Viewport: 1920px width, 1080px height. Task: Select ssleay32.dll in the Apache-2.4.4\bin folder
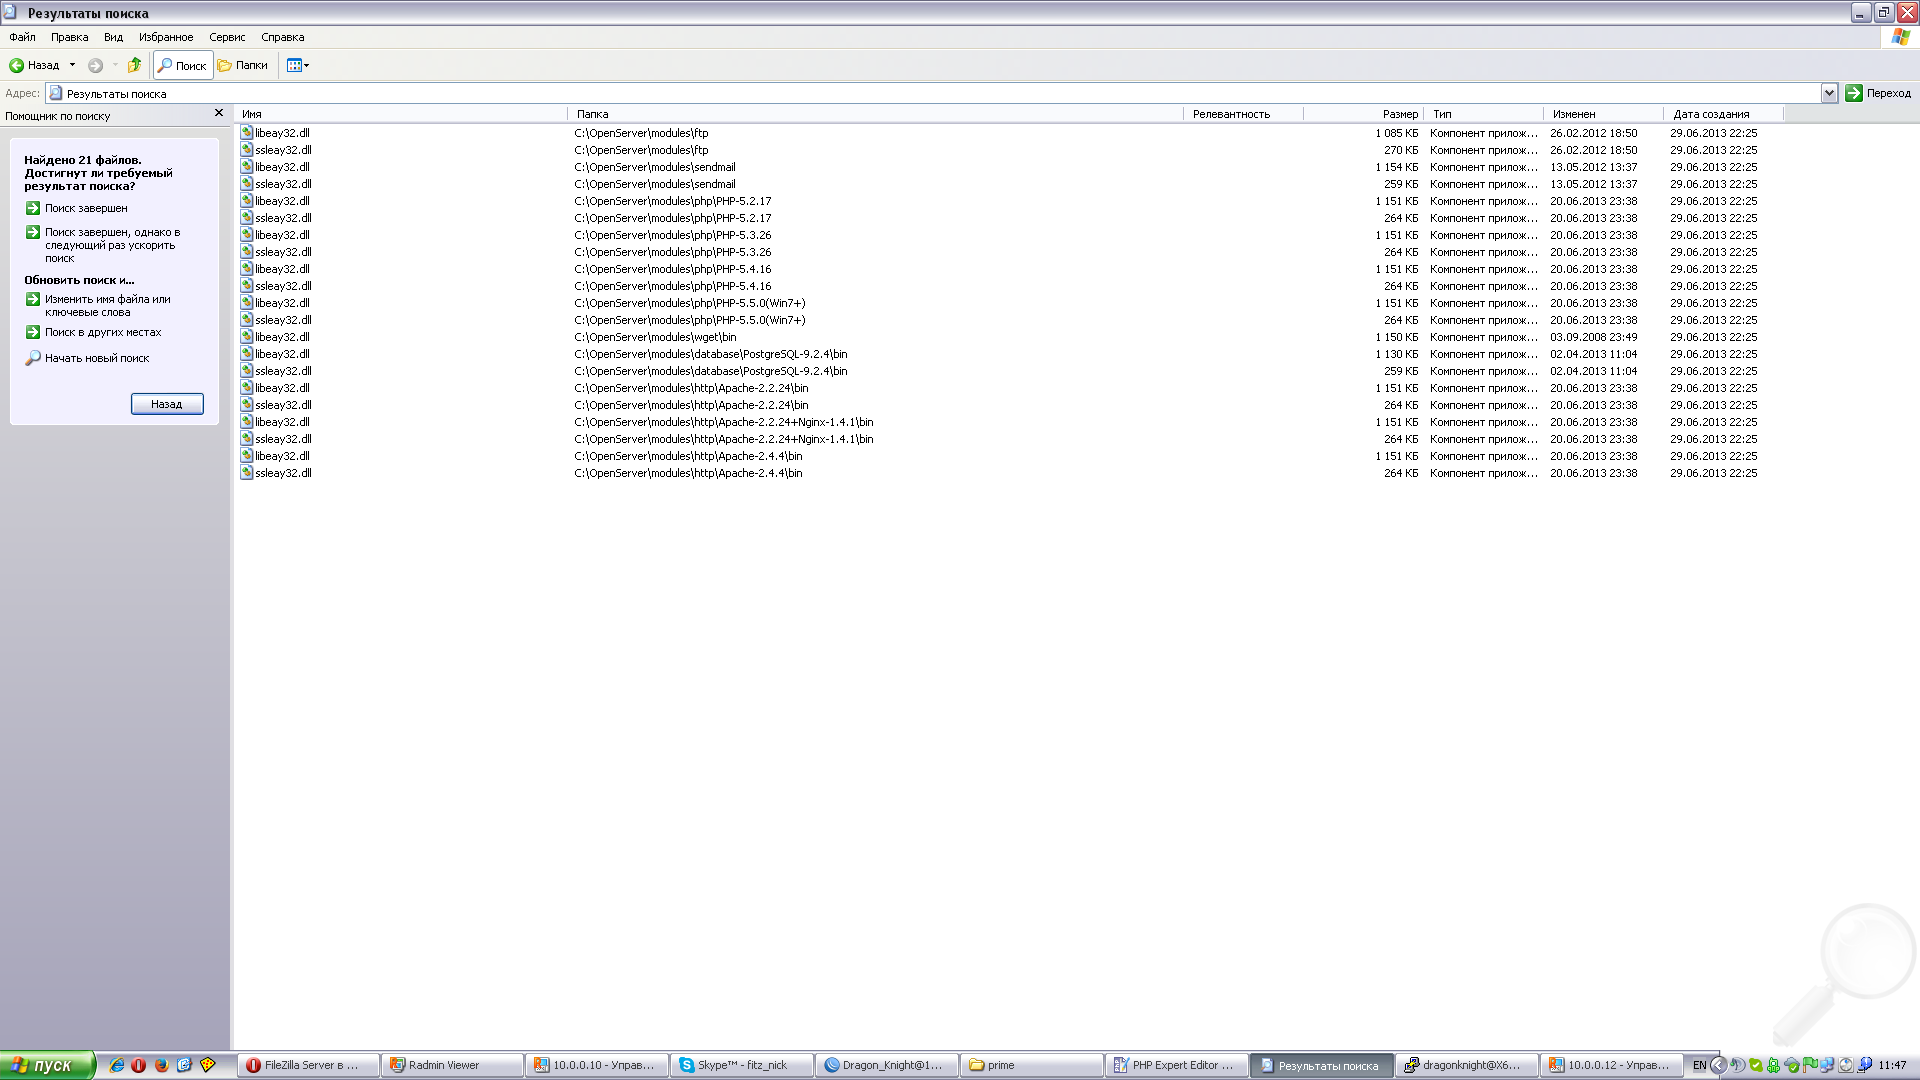(x=283, y=473)
